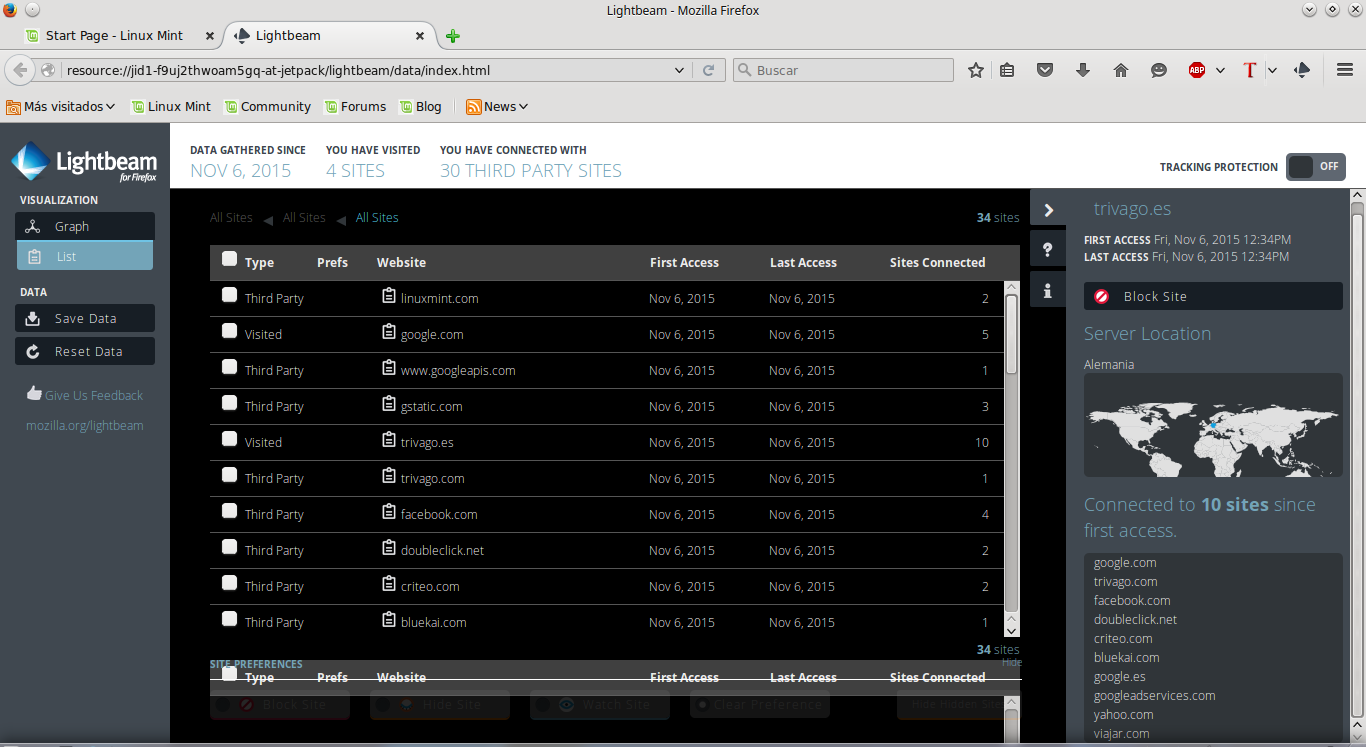The height and width of the screenshot is (747, 1366).
Task: Open preferences icon for linuxmint.com row
Action: pyautogui.click(x=389, y=297)
